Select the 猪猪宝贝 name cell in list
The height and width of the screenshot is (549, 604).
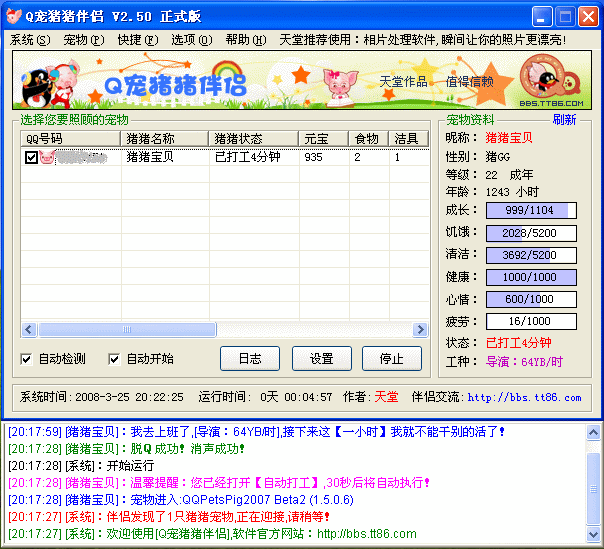click(x=150, y=157)
